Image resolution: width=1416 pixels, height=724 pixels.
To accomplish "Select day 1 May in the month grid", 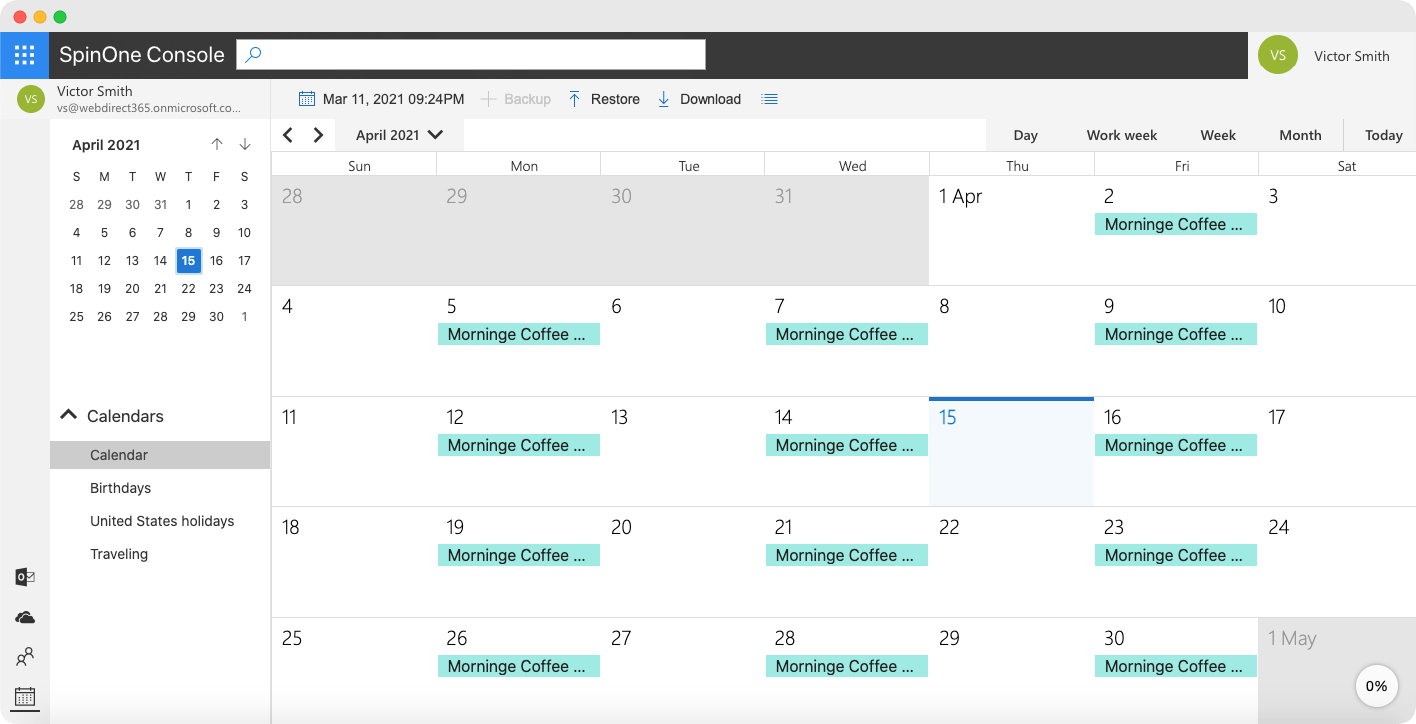I will [x=1337, y=670].
